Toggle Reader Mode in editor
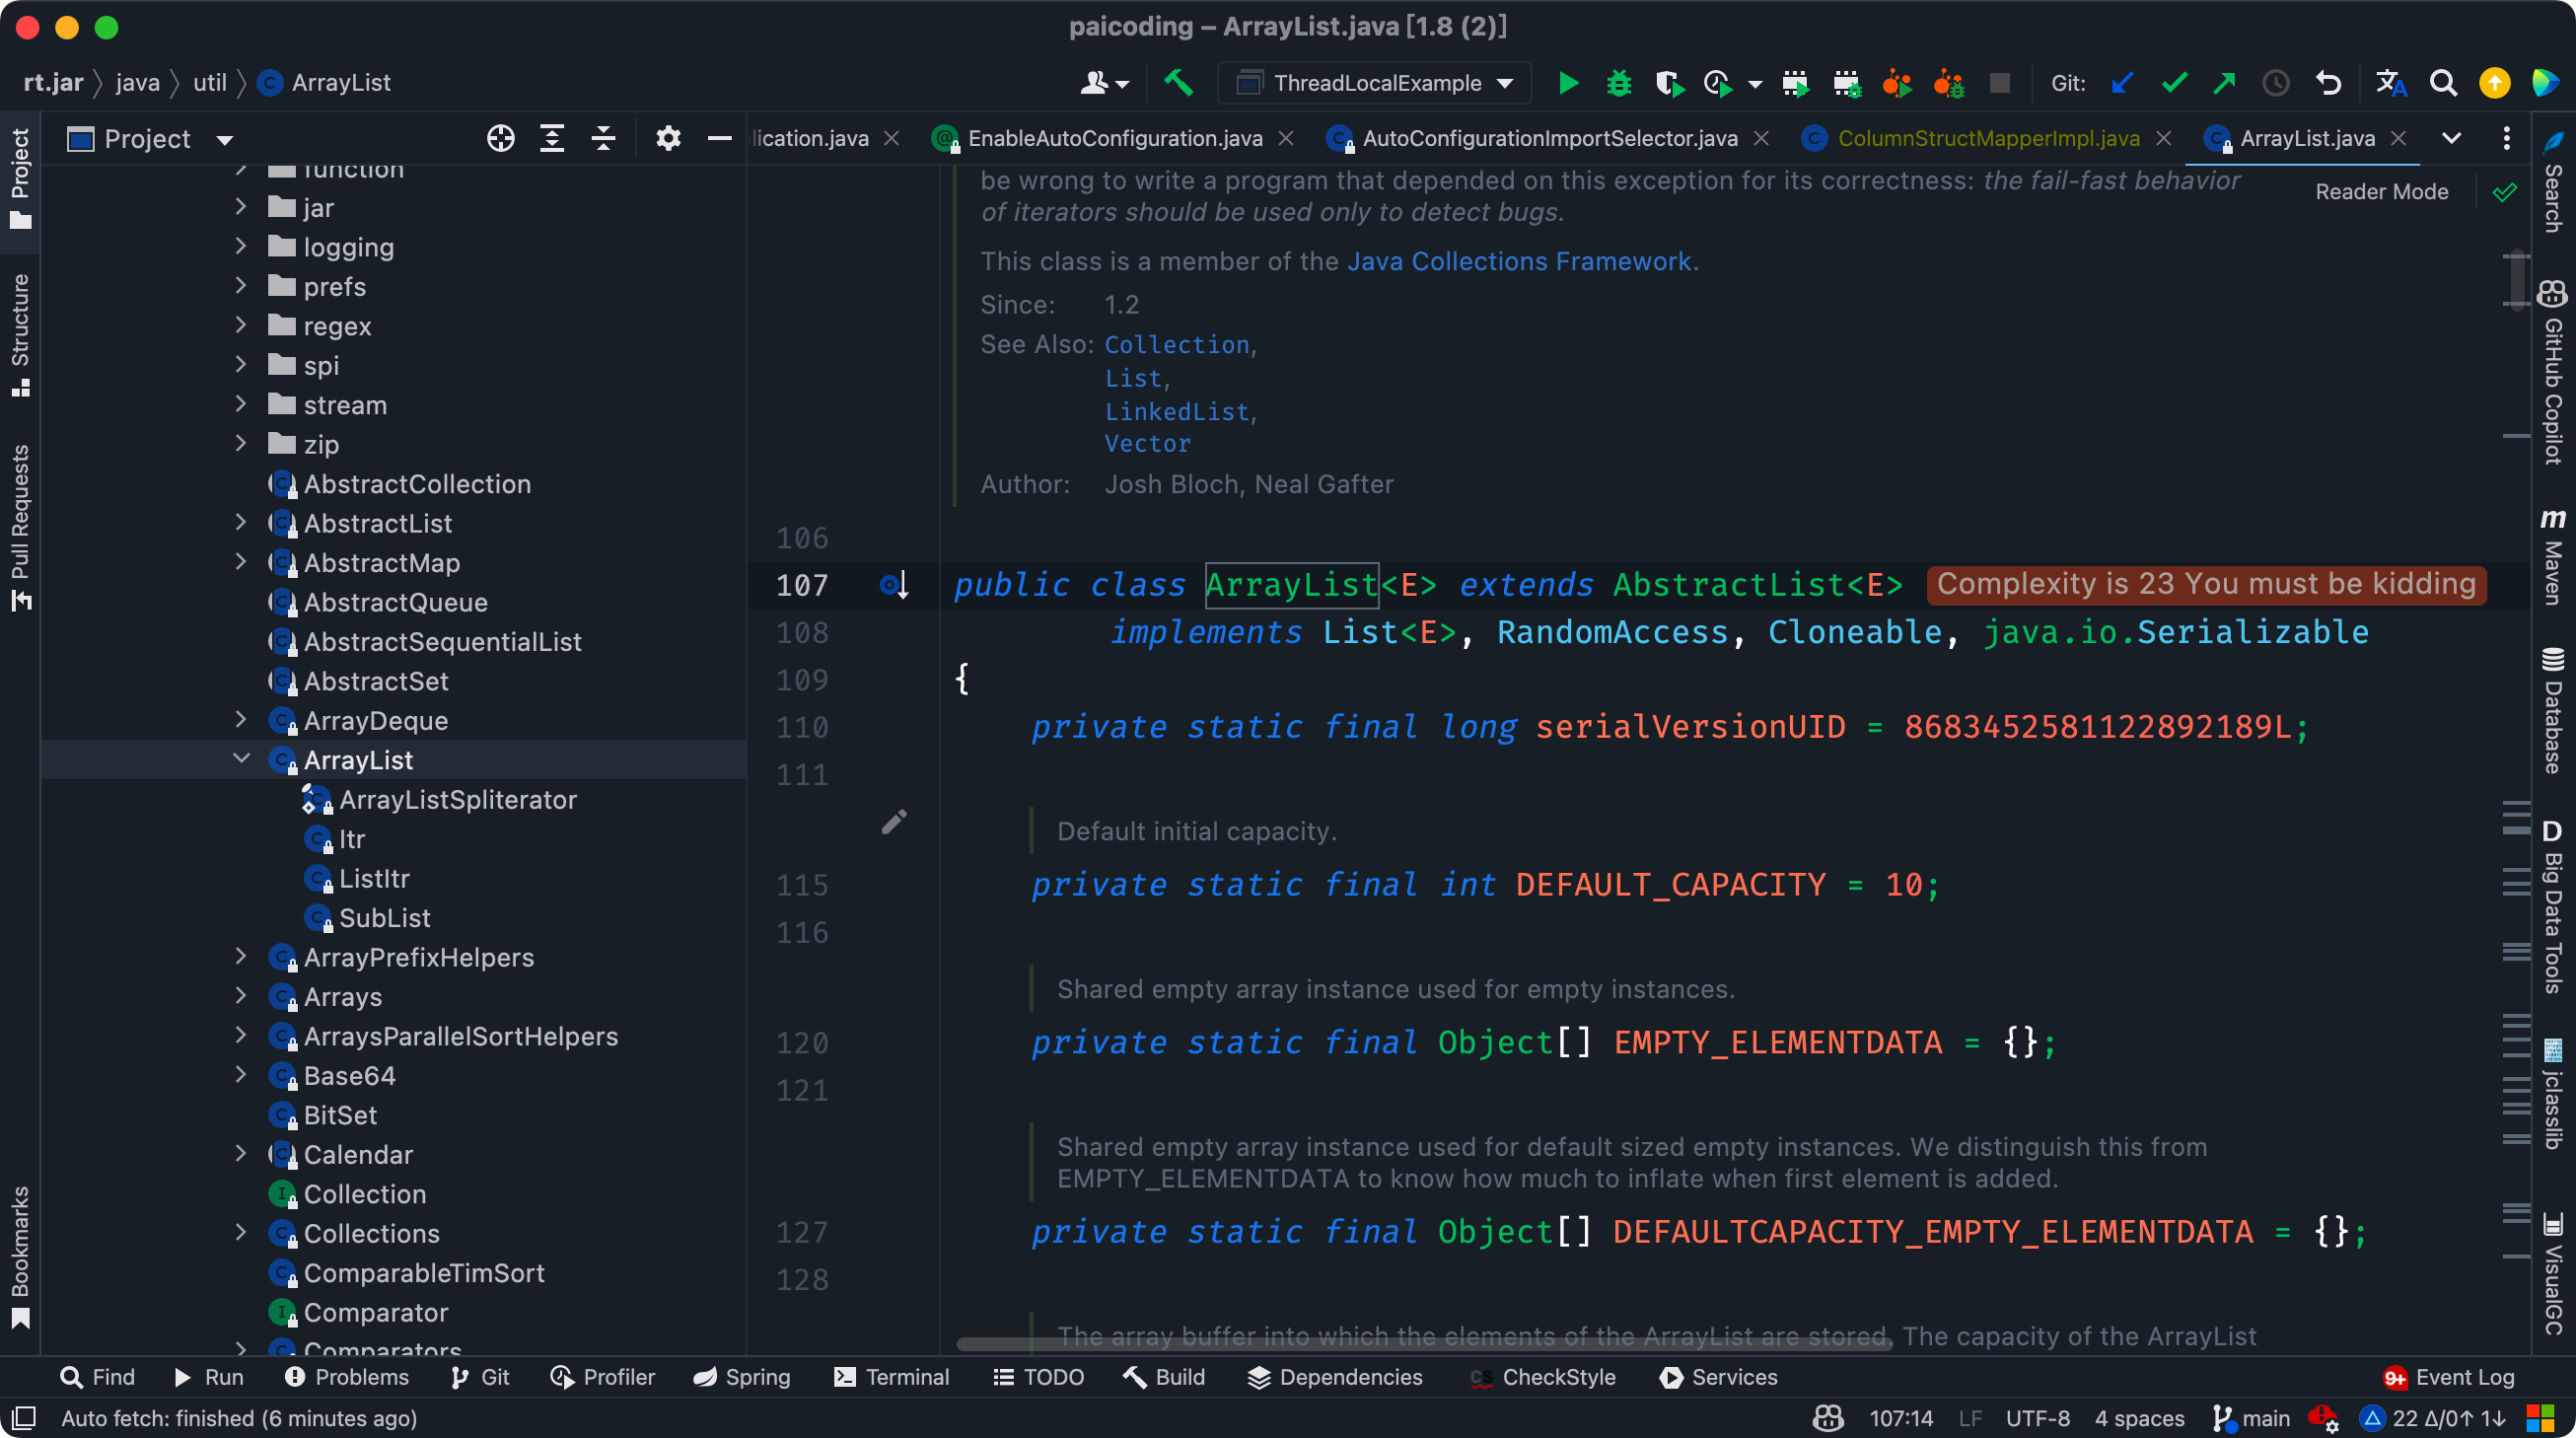 [2381, 192]
